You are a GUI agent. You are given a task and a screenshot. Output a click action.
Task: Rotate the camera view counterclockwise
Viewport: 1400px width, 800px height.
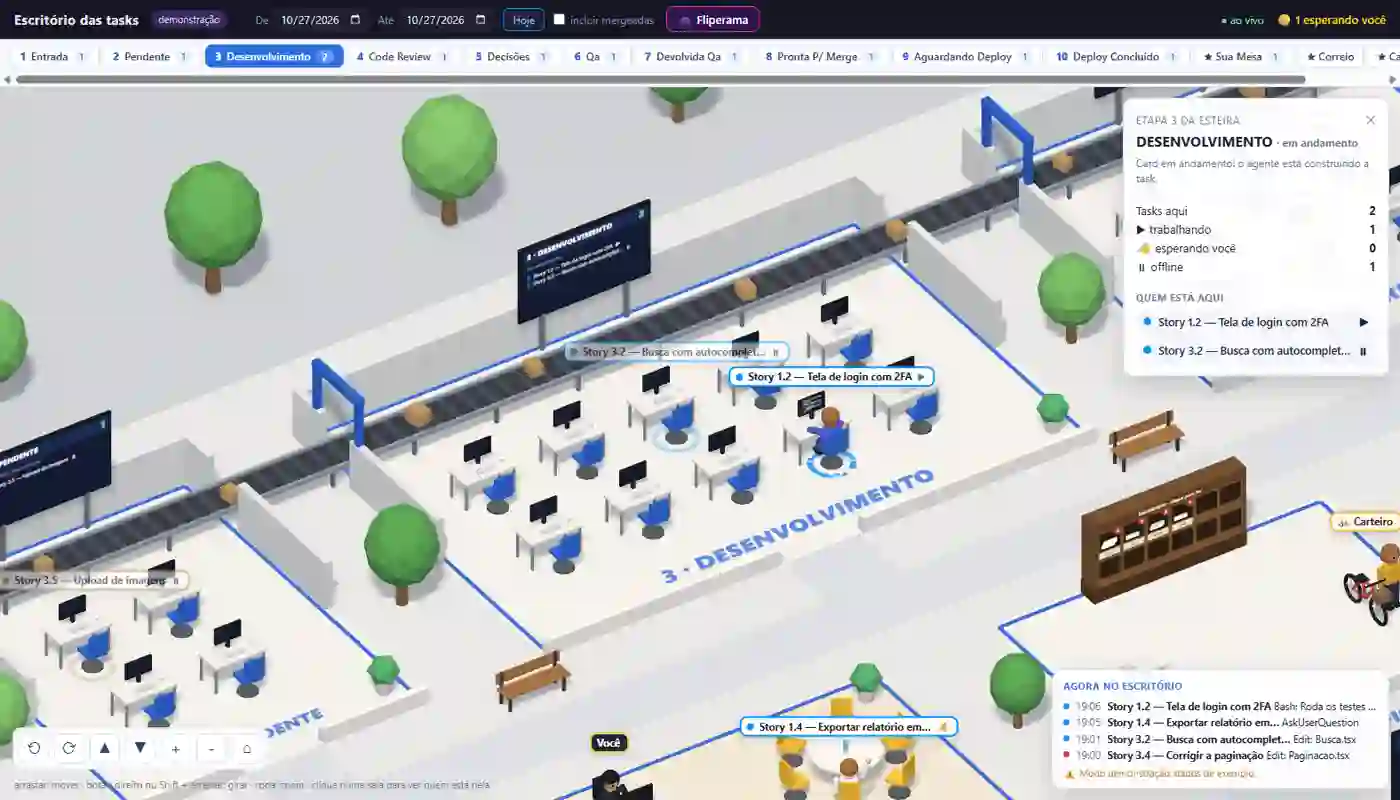(34, 748)
